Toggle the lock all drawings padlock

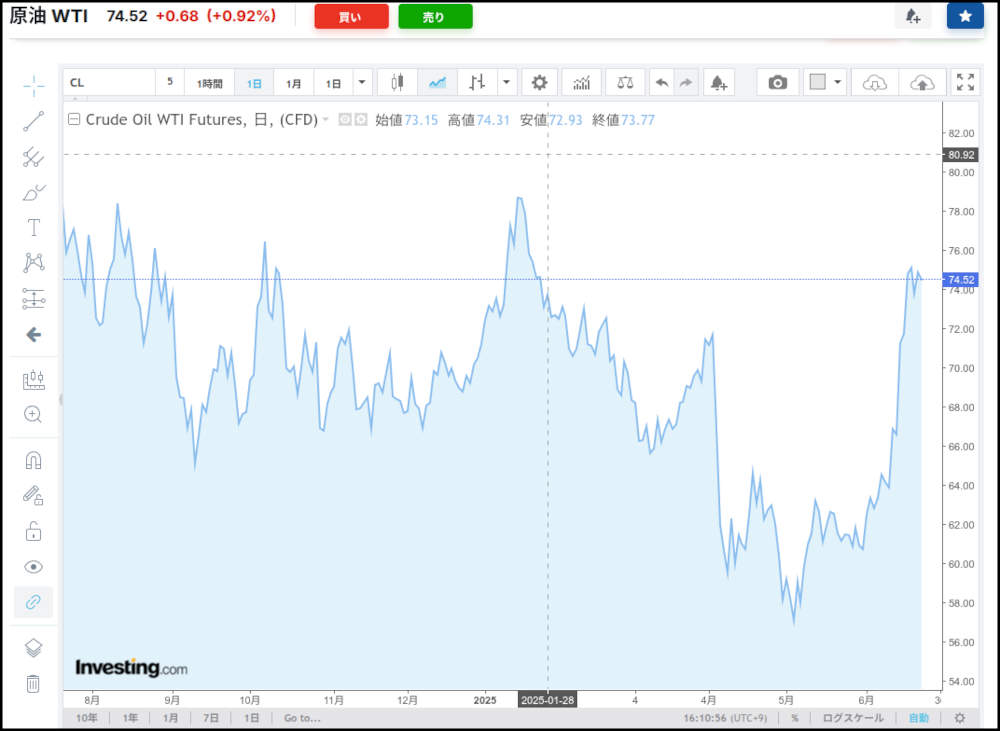[33, 531]
